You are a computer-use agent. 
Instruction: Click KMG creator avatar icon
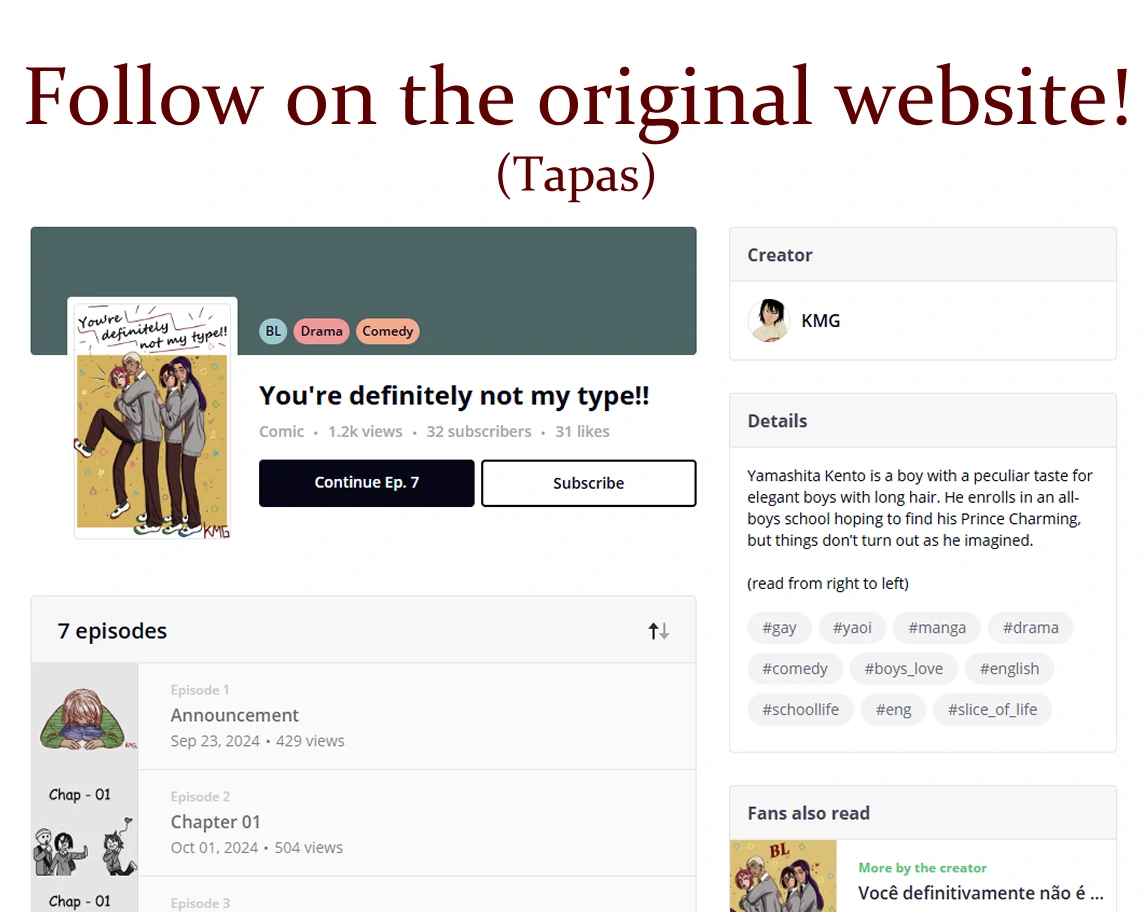[769, 320]
